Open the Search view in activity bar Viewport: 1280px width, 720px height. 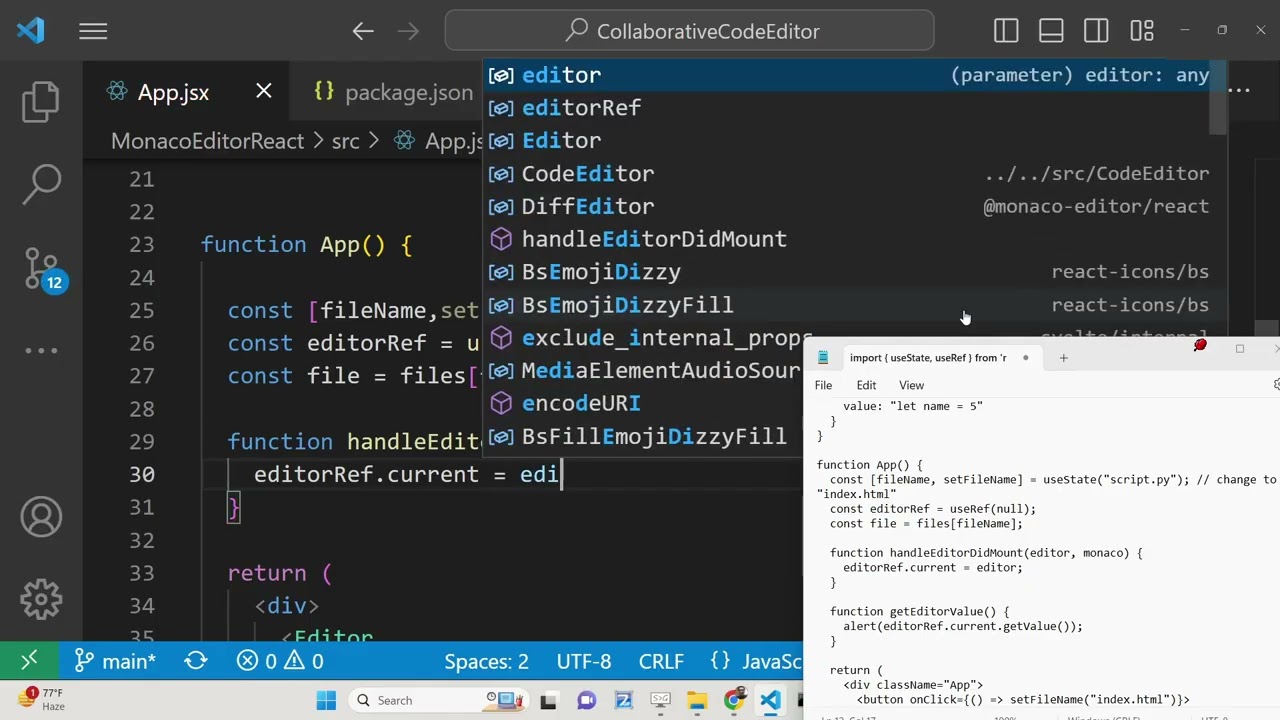(x=41, y=184)
